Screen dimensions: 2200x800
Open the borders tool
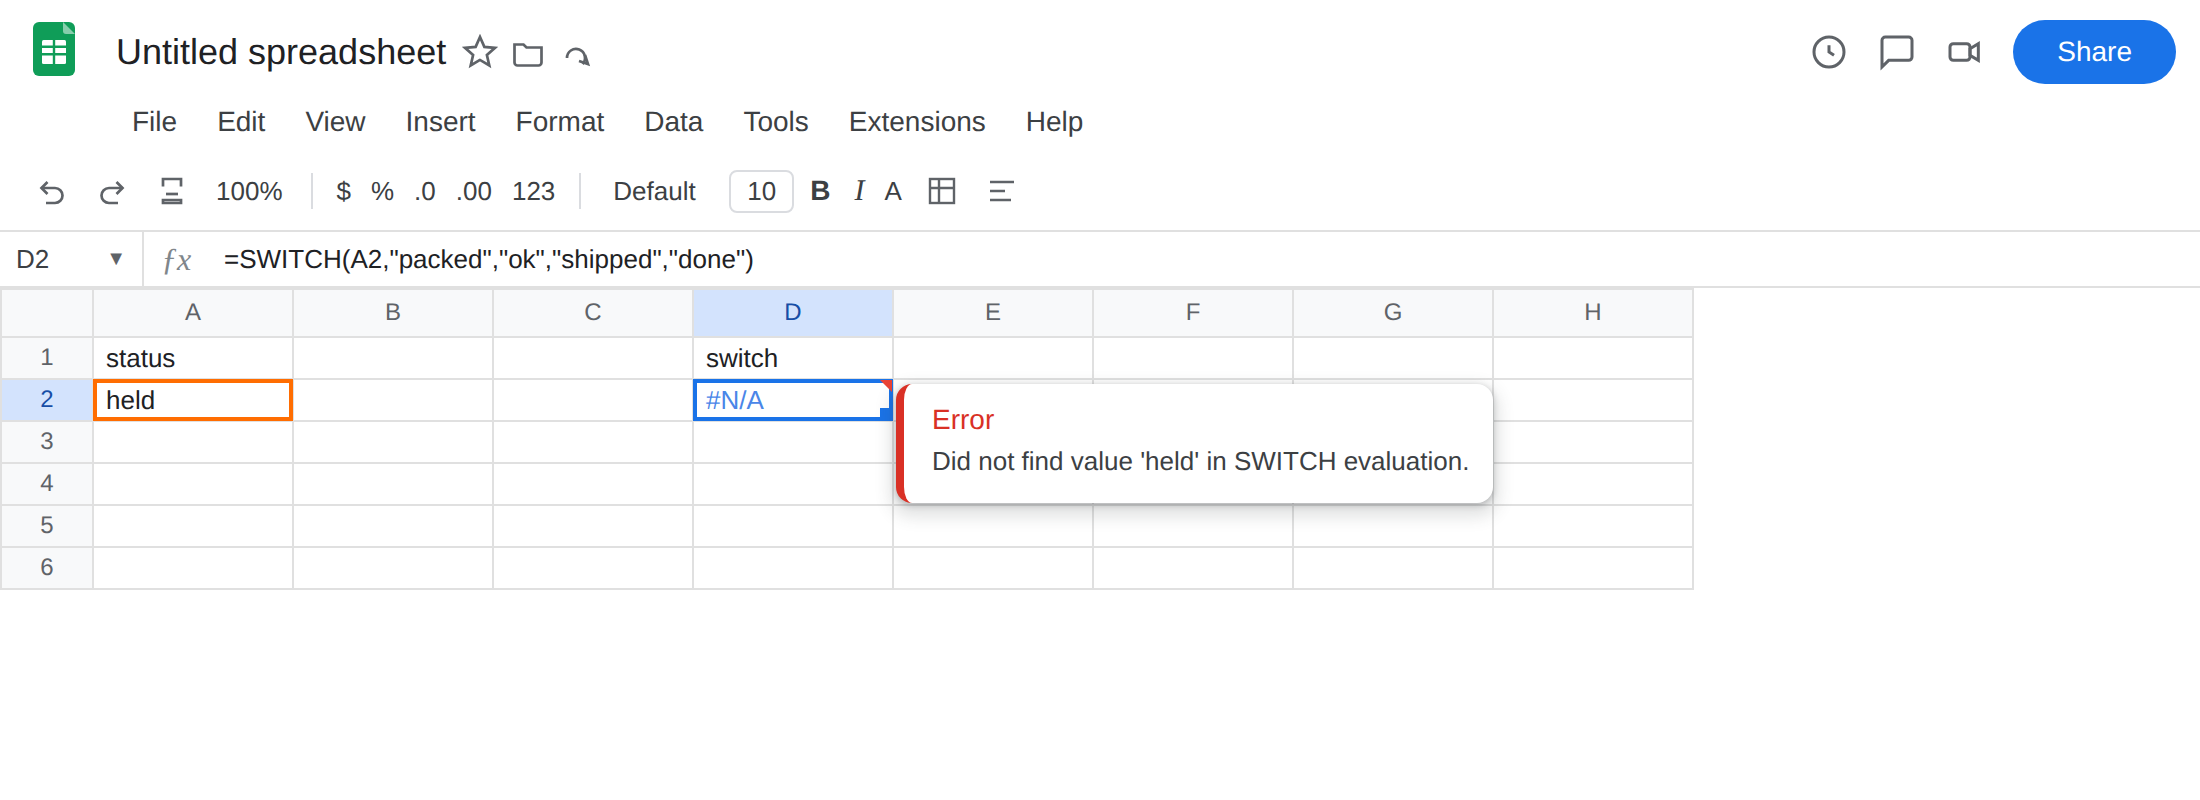[x=942, y=191]
